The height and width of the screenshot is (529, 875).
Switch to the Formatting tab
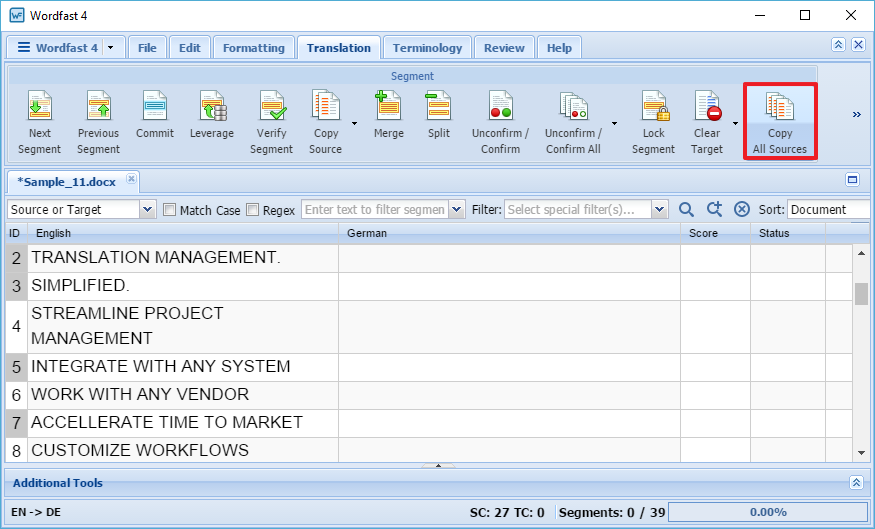tap(254, 48)
